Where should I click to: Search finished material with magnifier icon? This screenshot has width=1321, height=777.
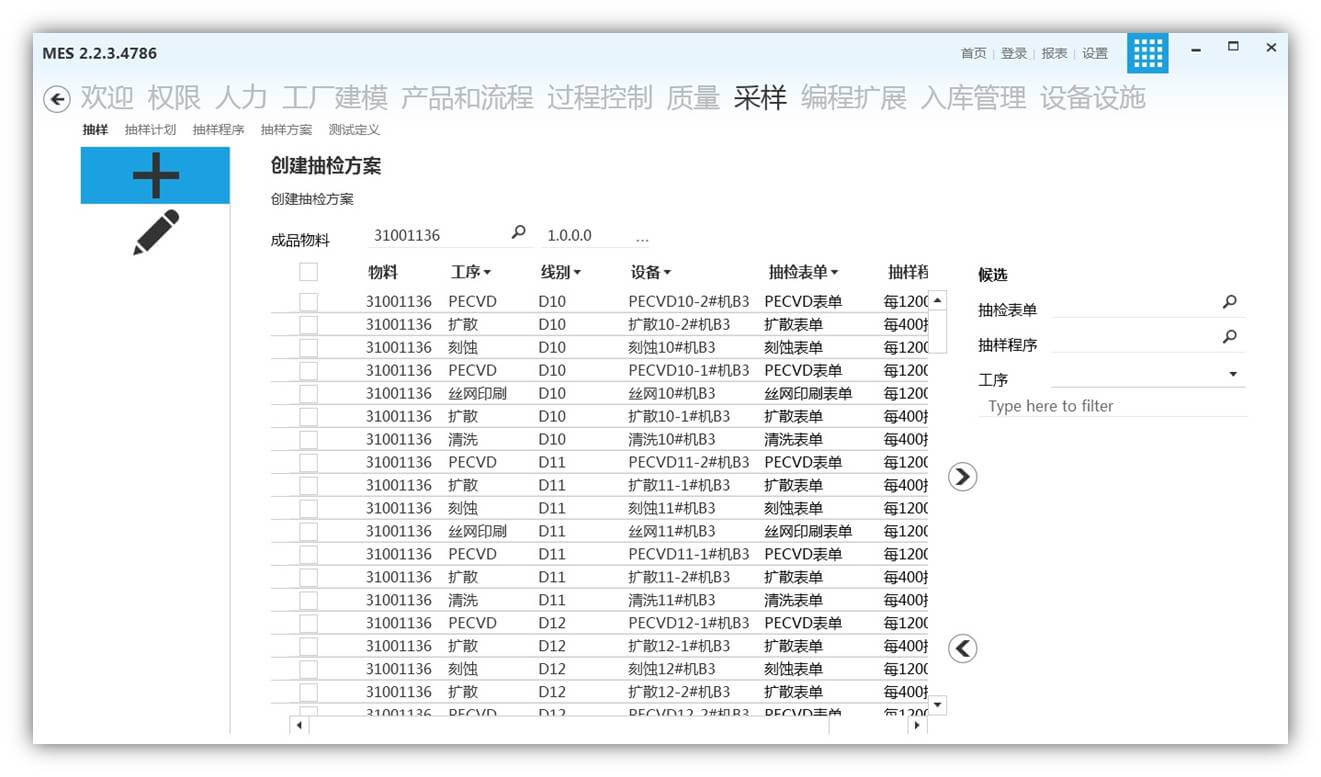[518, 232]
